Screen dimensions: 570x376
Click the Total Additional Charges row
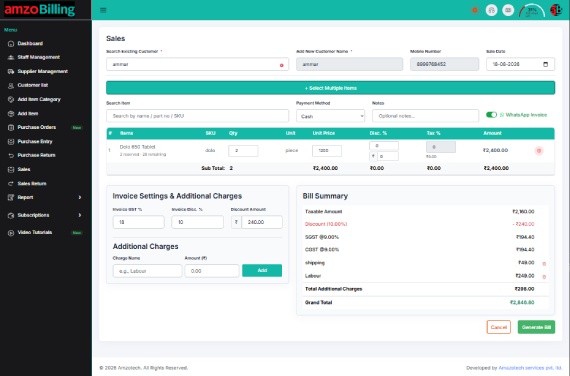425,289
